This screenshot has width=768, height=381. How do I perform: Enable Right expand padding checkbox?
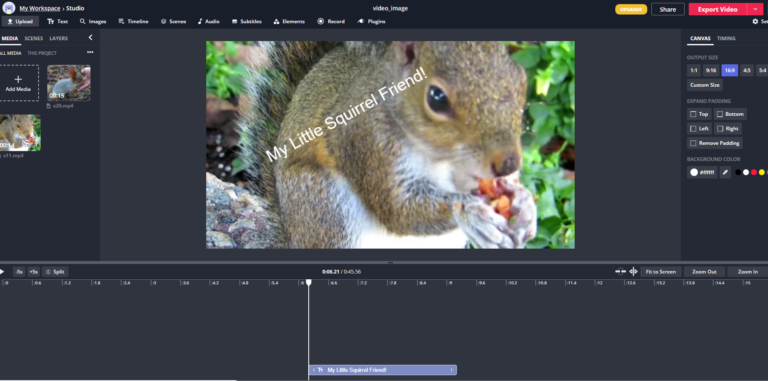coord(720,129)
